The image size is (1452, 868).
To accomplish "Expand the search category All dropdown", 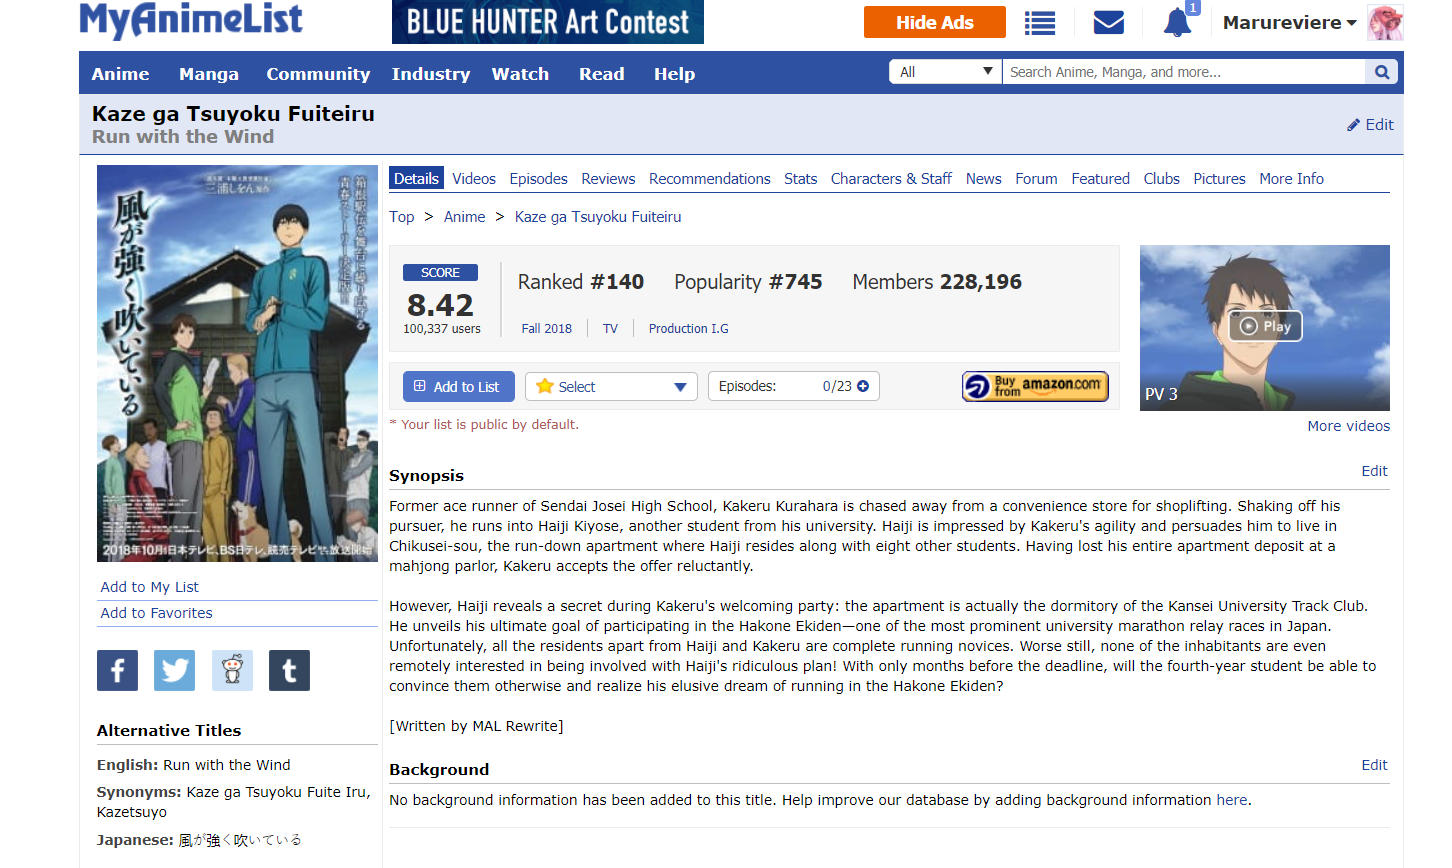I will click(x=945, y=72).
